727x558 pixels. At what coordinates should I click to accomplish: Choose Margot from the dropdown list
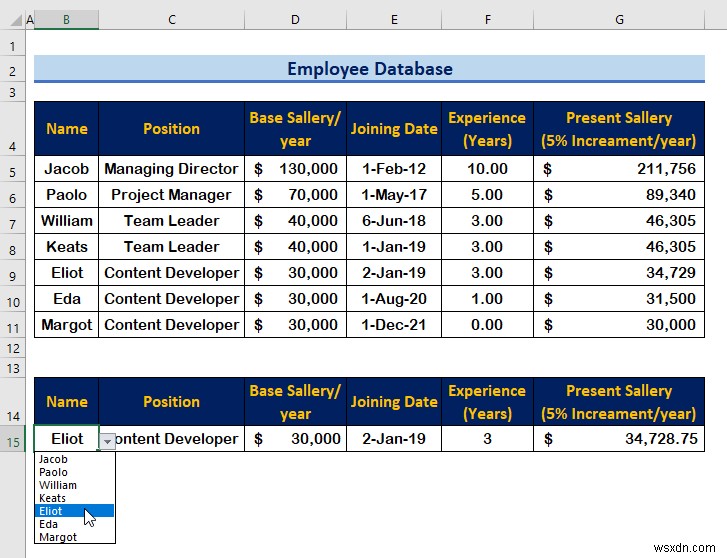[x=74, y=537]
